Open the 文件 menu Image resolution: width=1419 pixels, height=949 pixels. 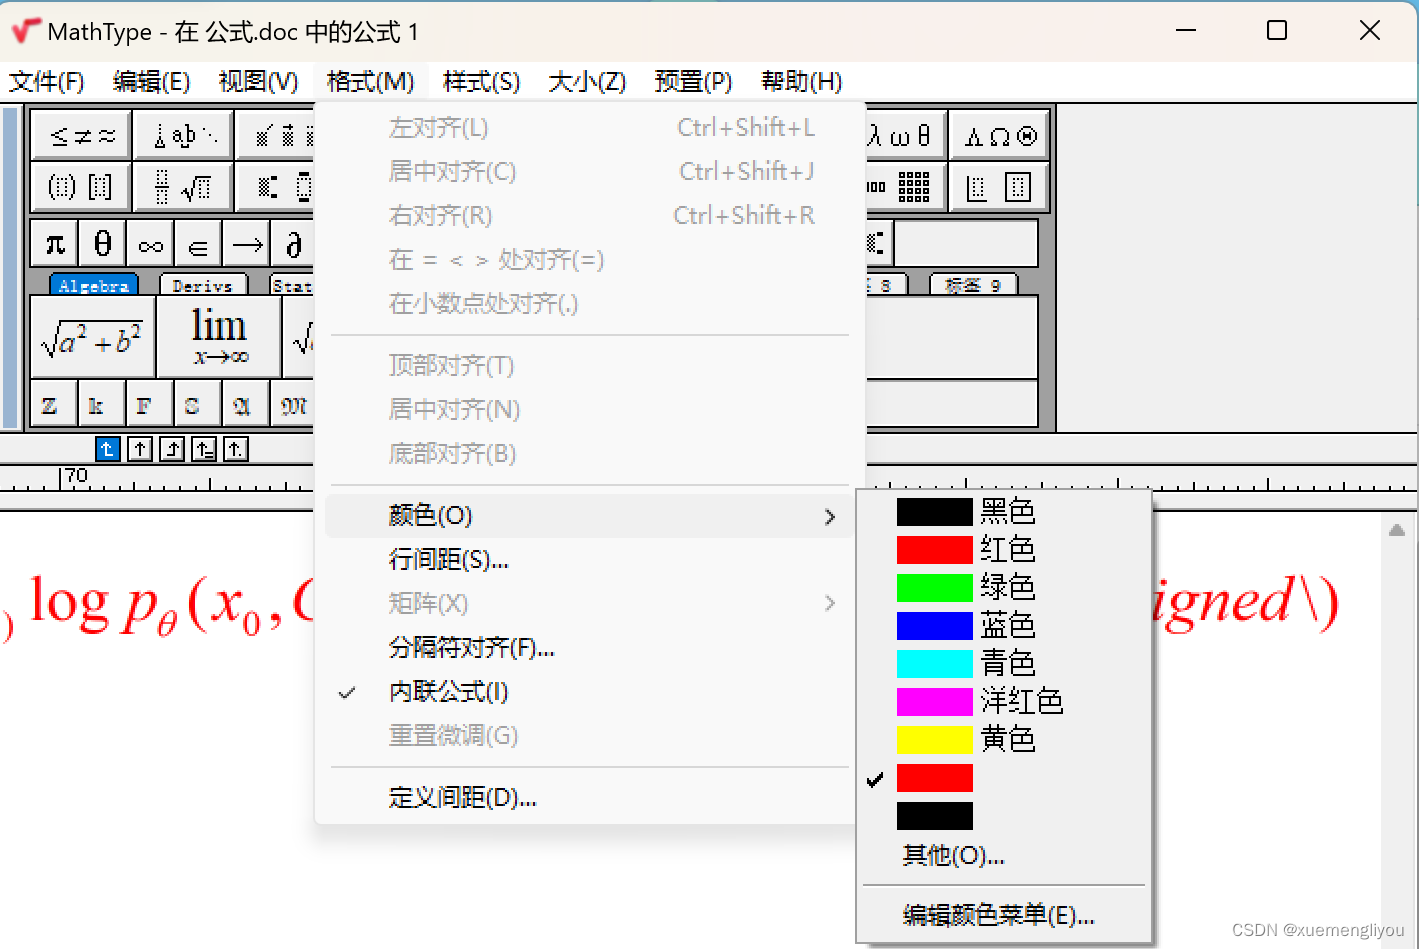point(46,82)
